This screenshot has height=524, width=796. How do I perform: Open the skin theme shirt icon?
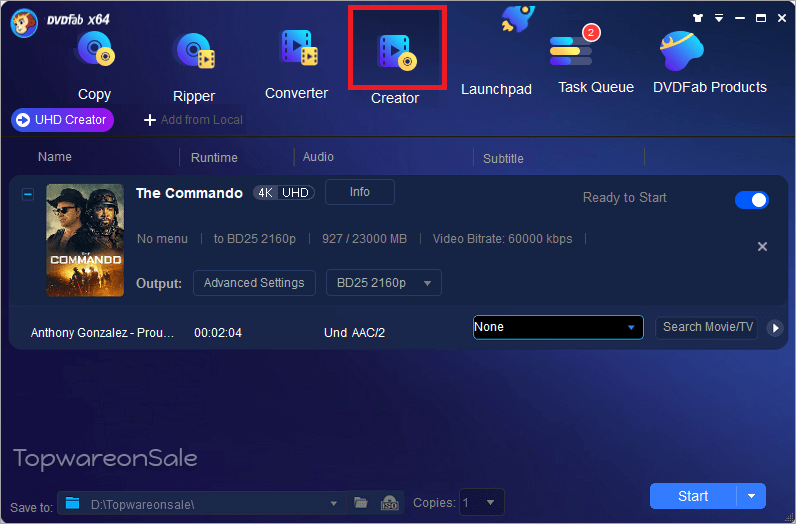pyautogui.click(x=698, y=18)
